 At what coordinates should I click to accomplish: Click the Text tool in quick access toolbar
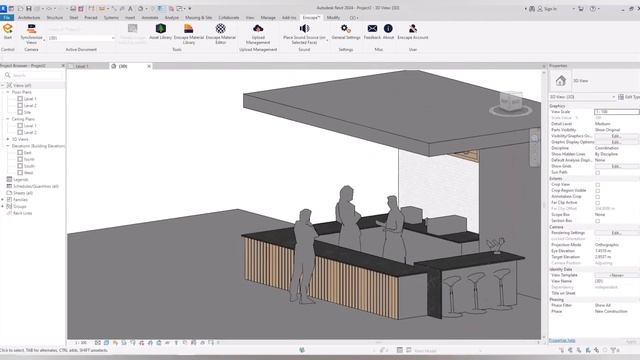[x=131, y=9]
